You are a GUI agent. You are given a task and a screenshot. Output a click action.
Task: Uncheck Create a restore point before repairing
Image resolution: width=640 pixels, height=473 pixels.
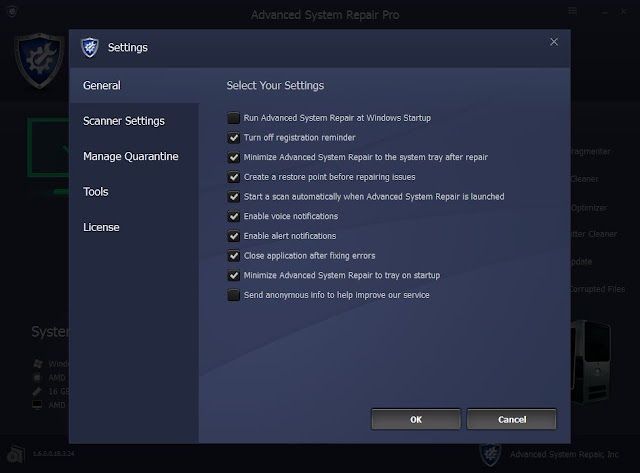pyautogui.click(x=233, y=177)
